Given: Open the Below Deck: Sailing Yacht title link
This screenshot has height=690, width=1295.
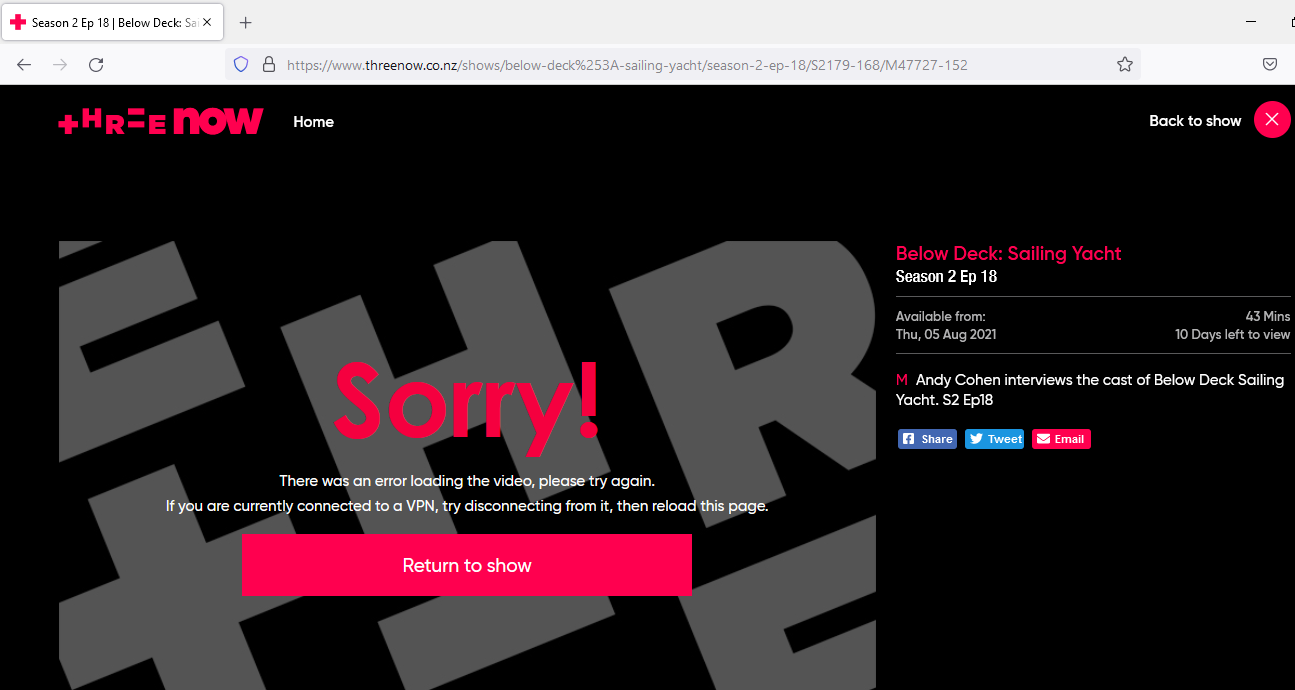Looking at the screenshot, I should click(1009, 254).
